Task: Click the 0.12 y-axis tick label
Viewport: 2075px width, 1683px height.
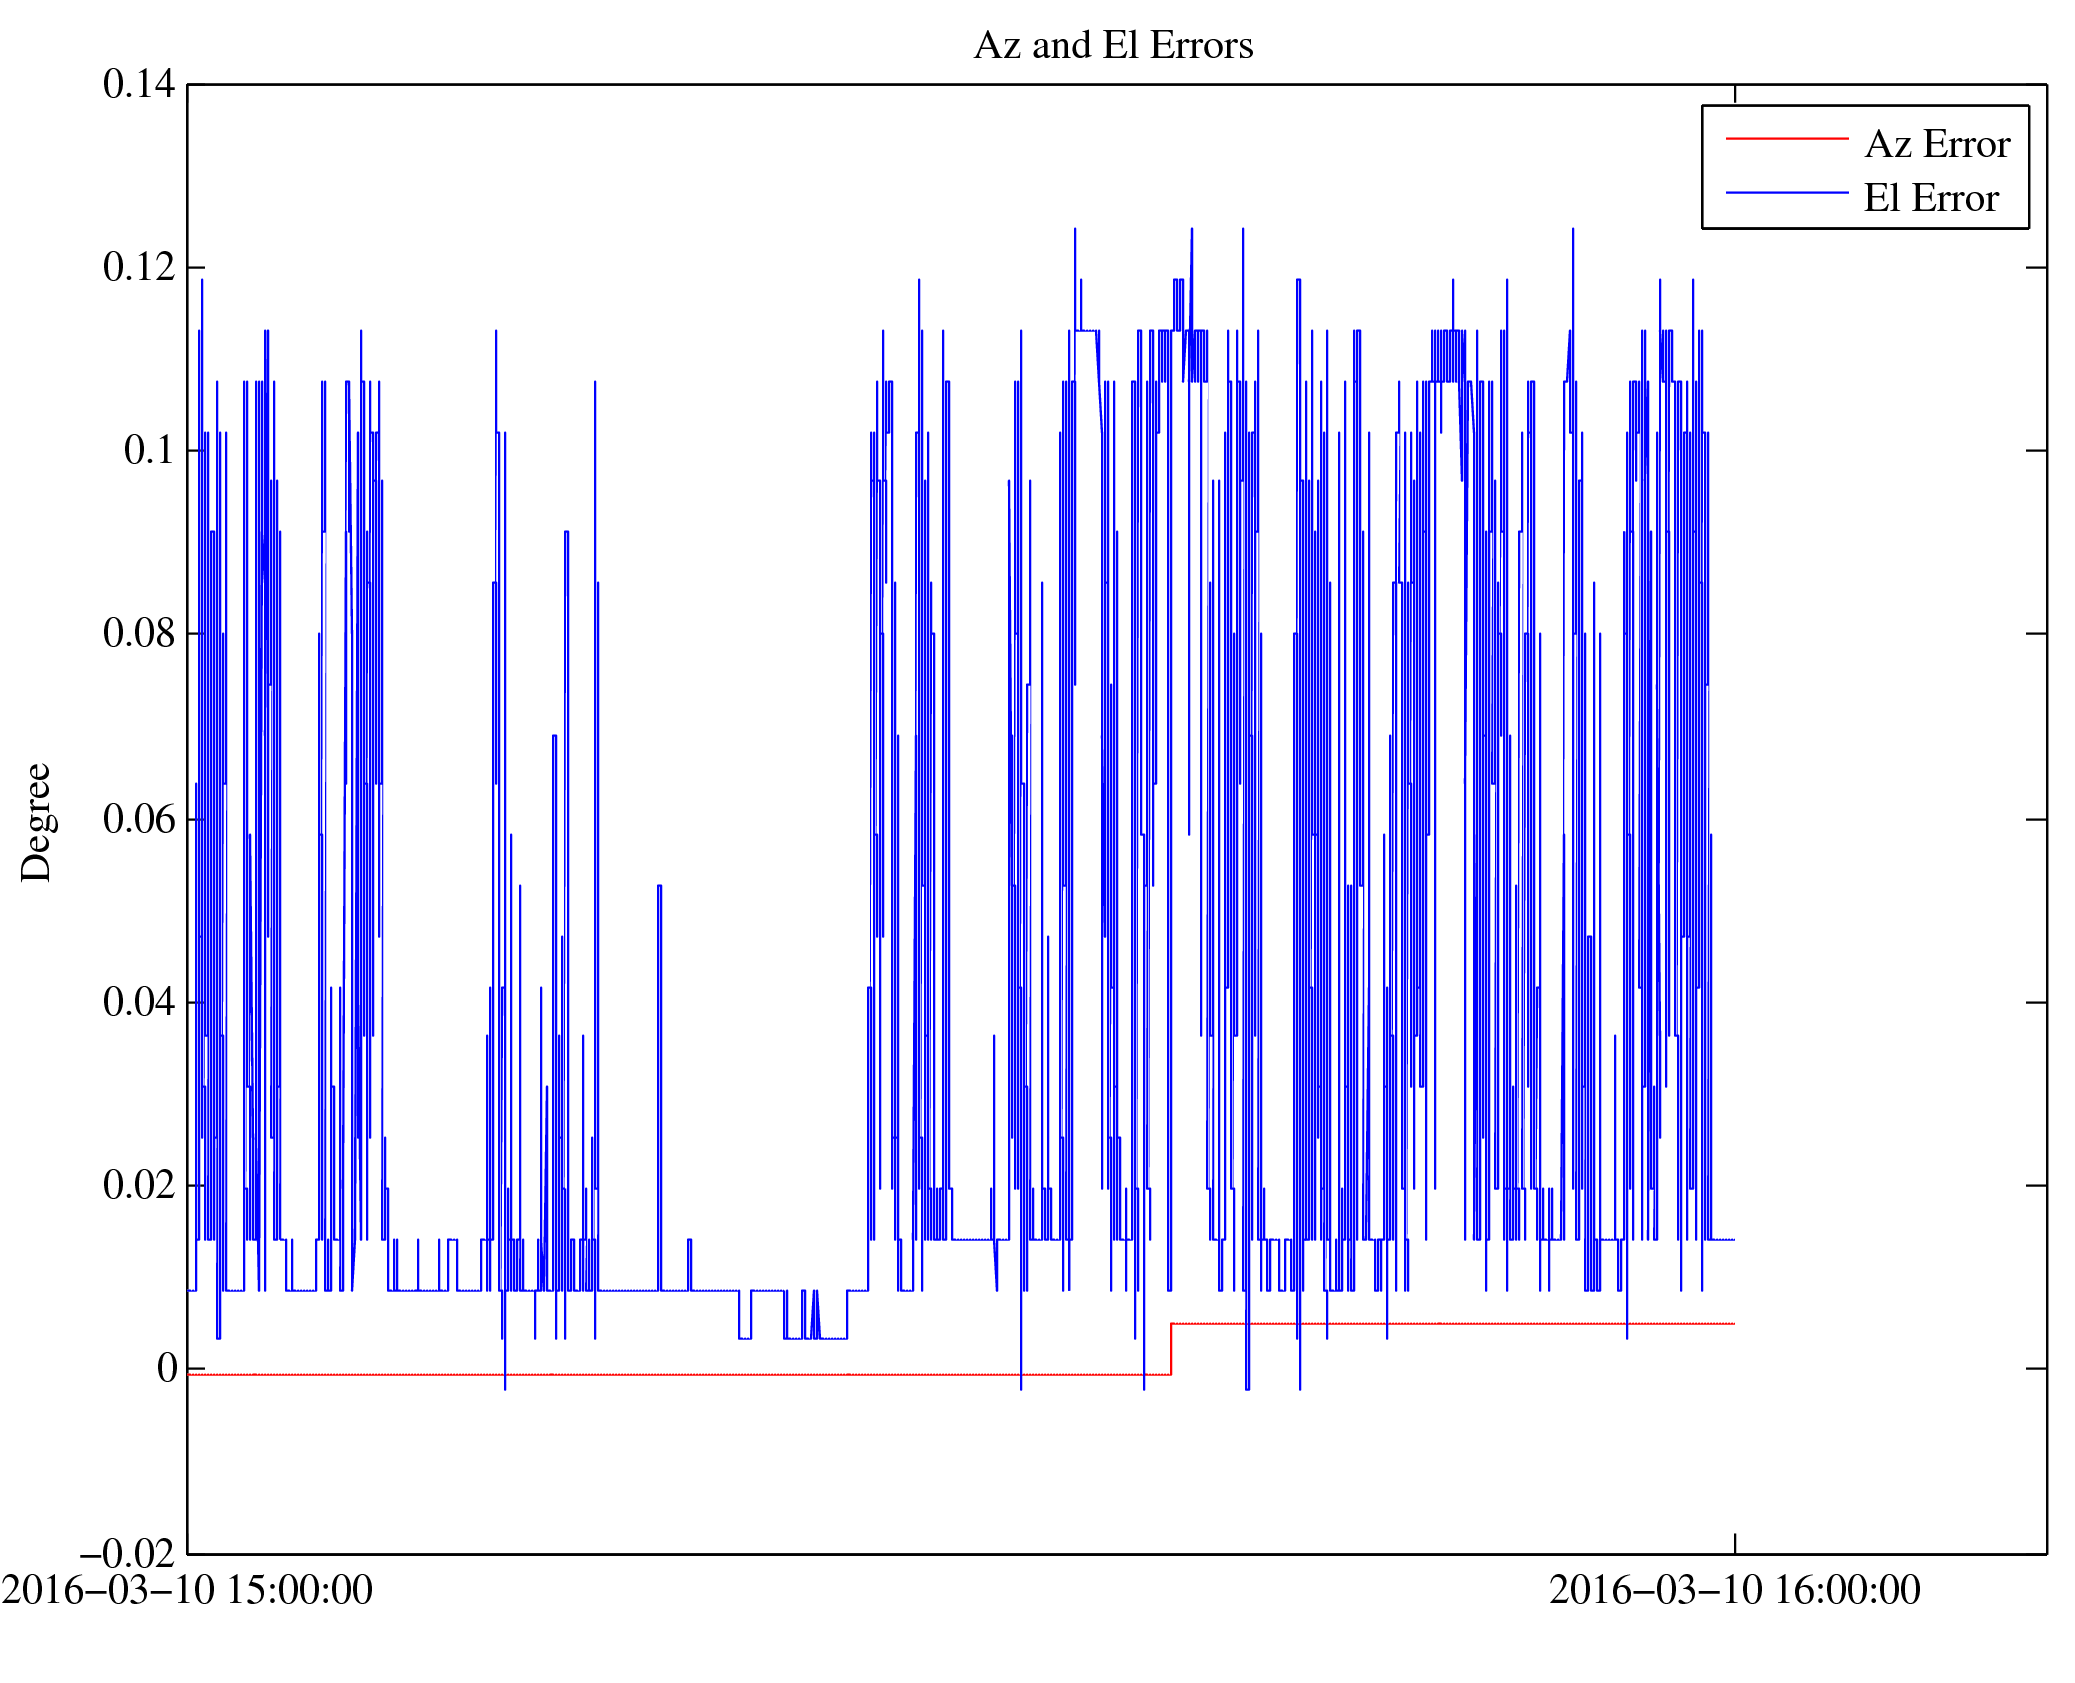Action: pos(139,267)
